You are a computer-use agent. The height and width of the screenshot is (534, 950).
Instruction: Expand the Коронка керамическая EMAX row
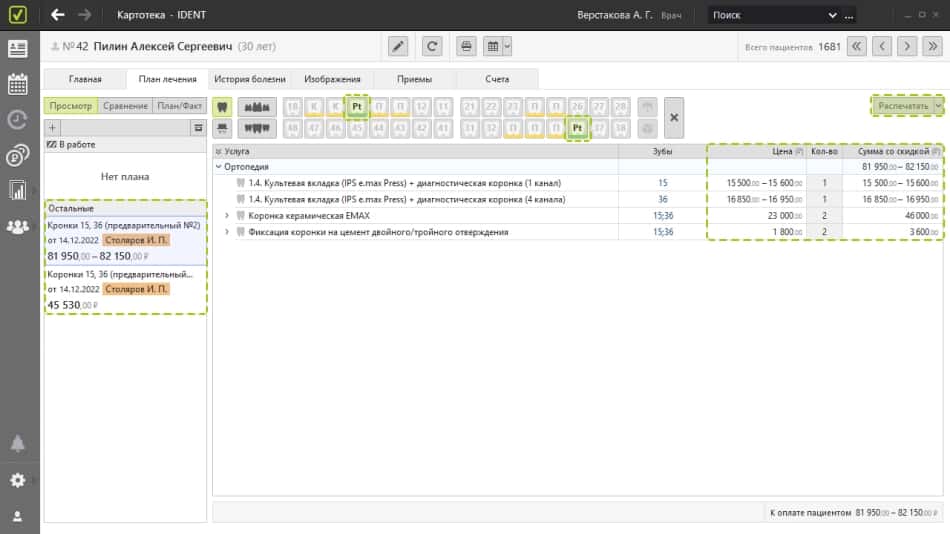click(227, 216)
